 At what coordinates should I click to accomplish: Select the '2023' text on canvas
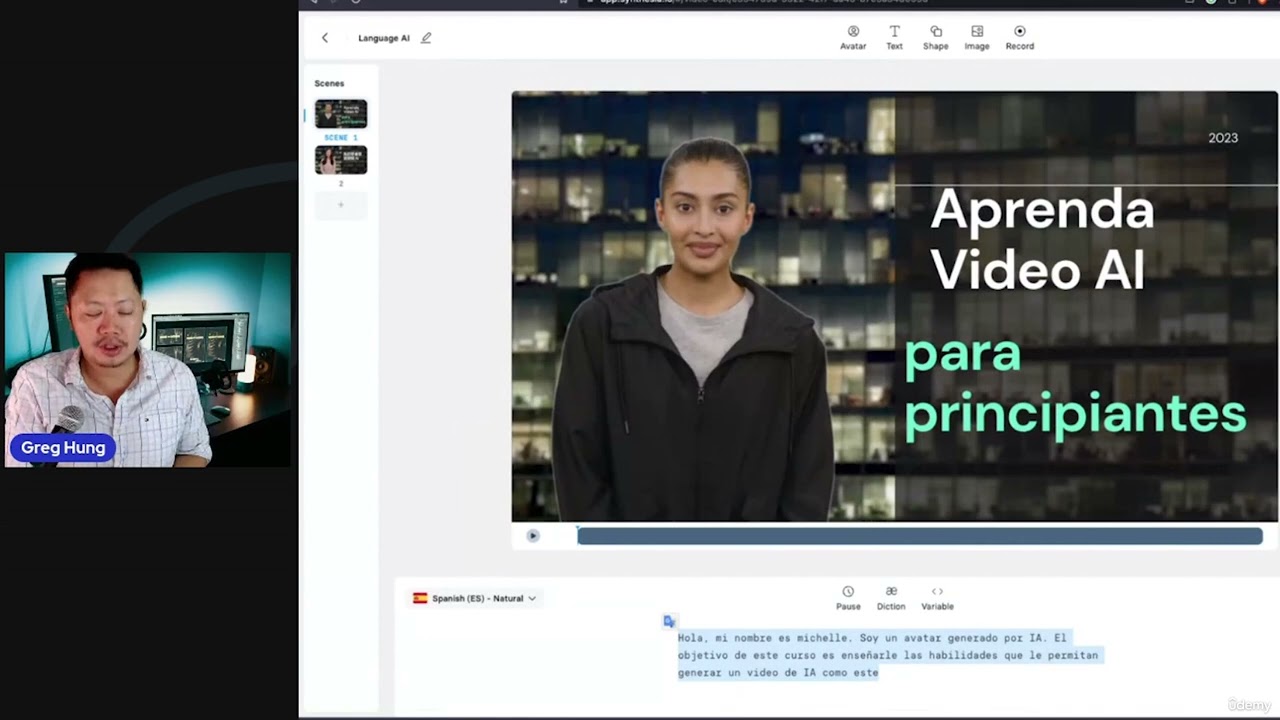pyautogui.click(x=1223, y=138)
